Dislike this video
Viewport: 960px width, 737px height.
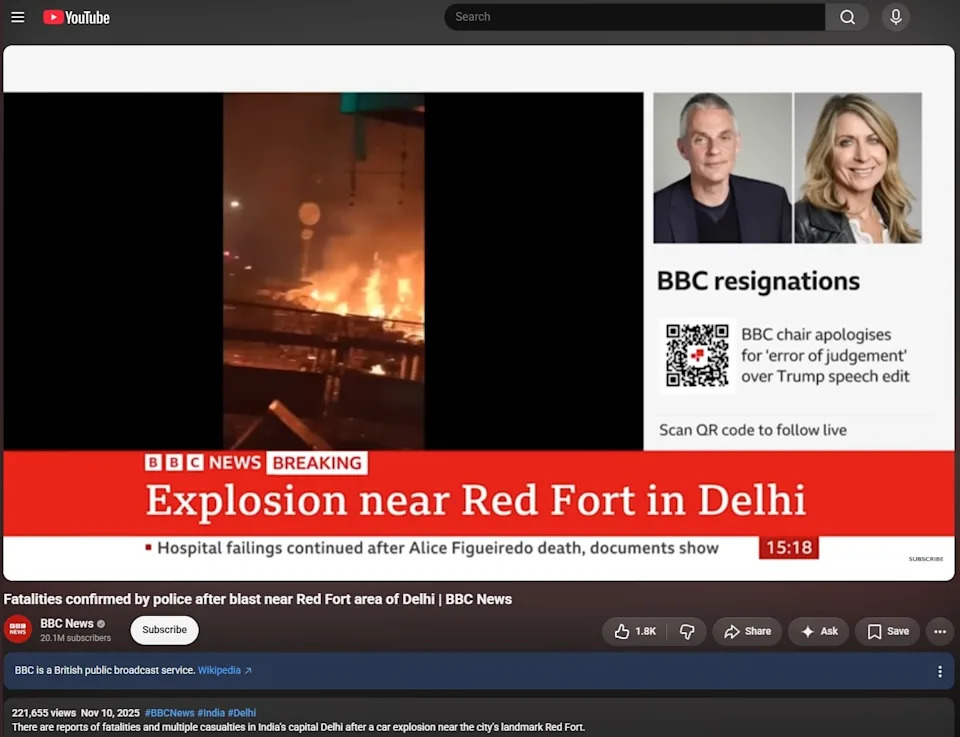click(687, 631)
